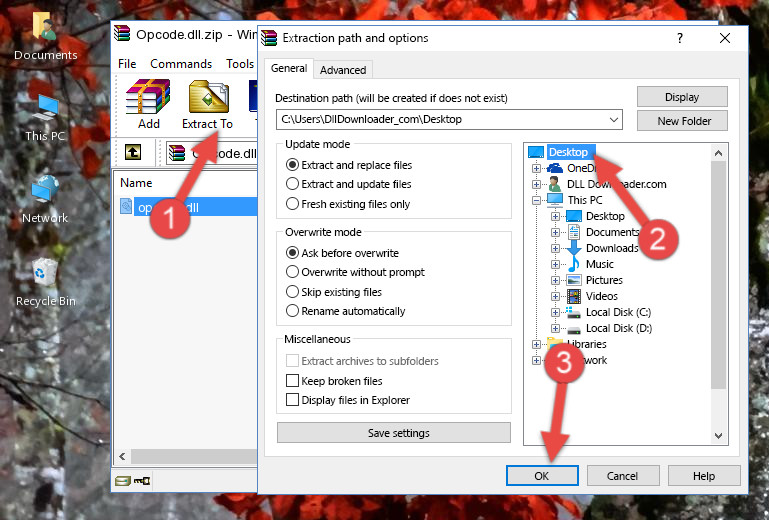Click the Cancel button

click(622, 476)
